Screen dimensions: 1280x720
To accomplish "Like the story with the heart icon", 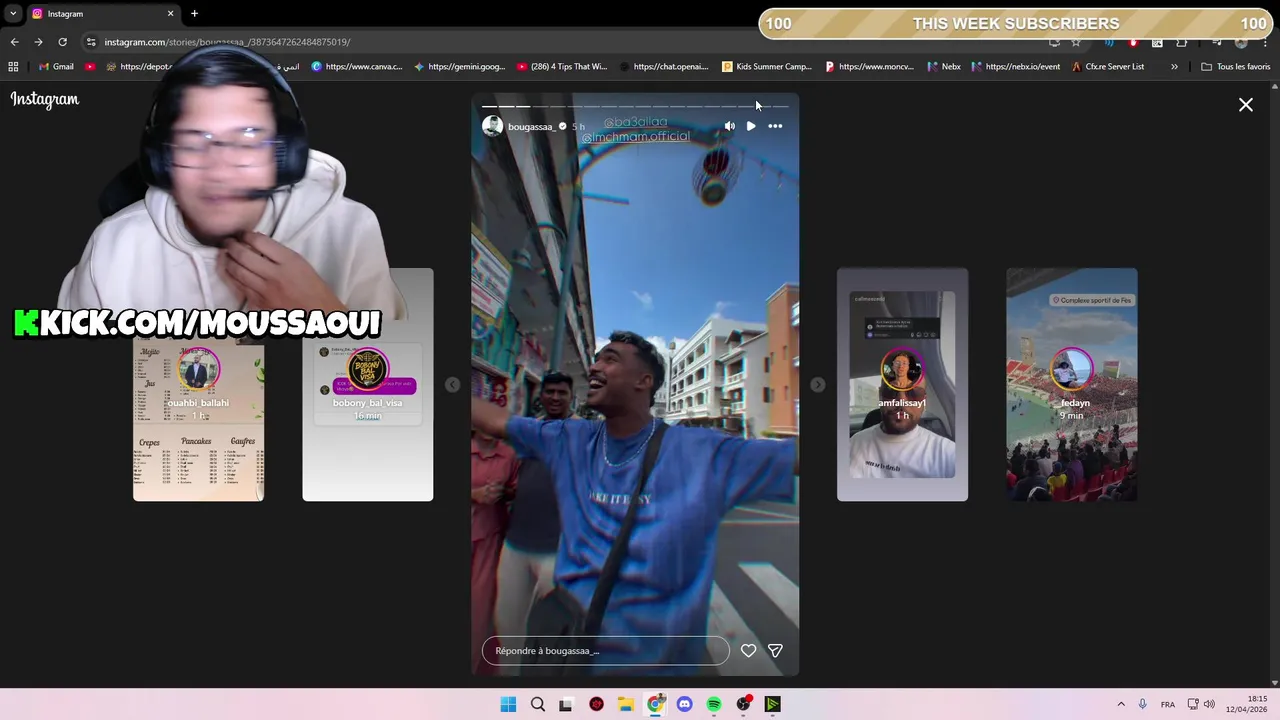I will 748,651.
